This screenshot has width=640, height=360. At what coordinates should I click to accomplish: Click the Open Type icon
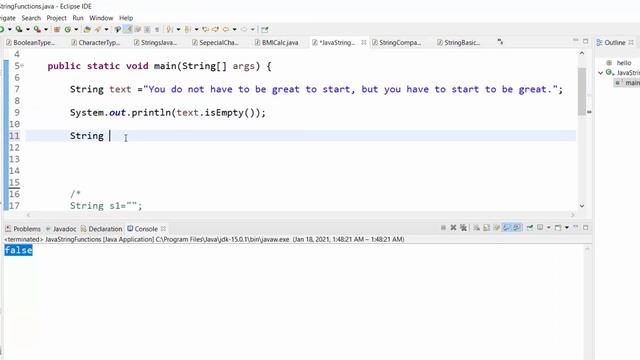[87, 29]
